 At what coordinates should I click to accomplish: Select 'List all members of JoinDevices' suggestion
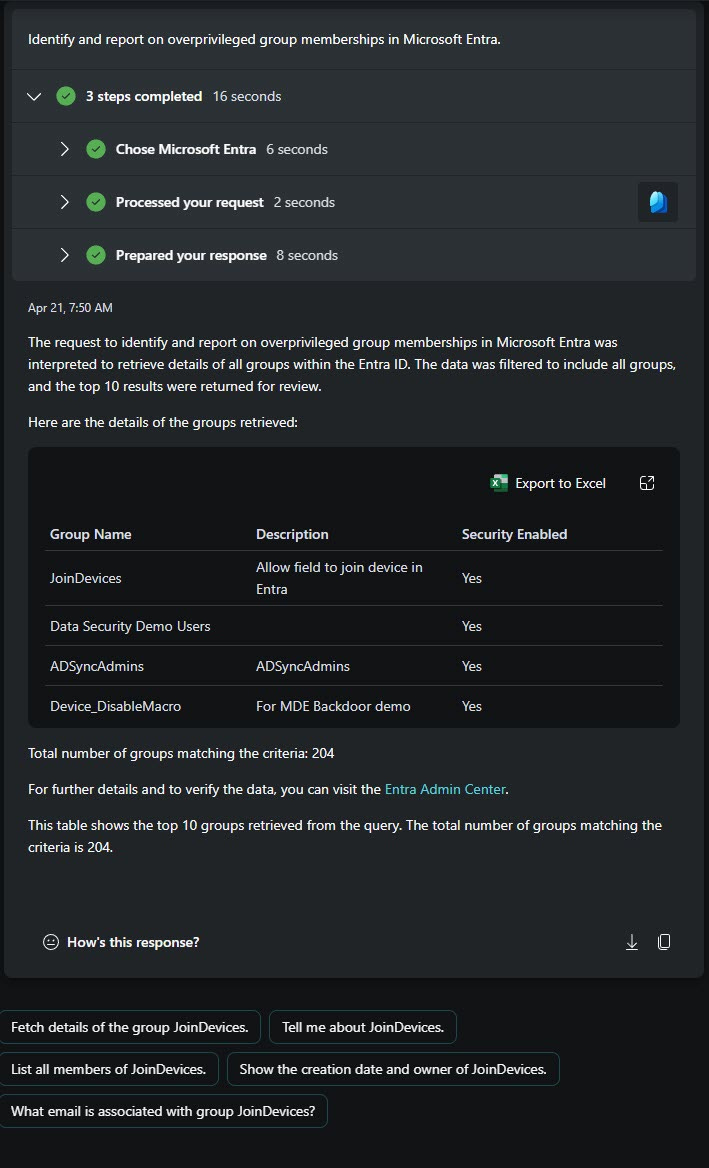pyautogui.click(x=109, y=1069)
